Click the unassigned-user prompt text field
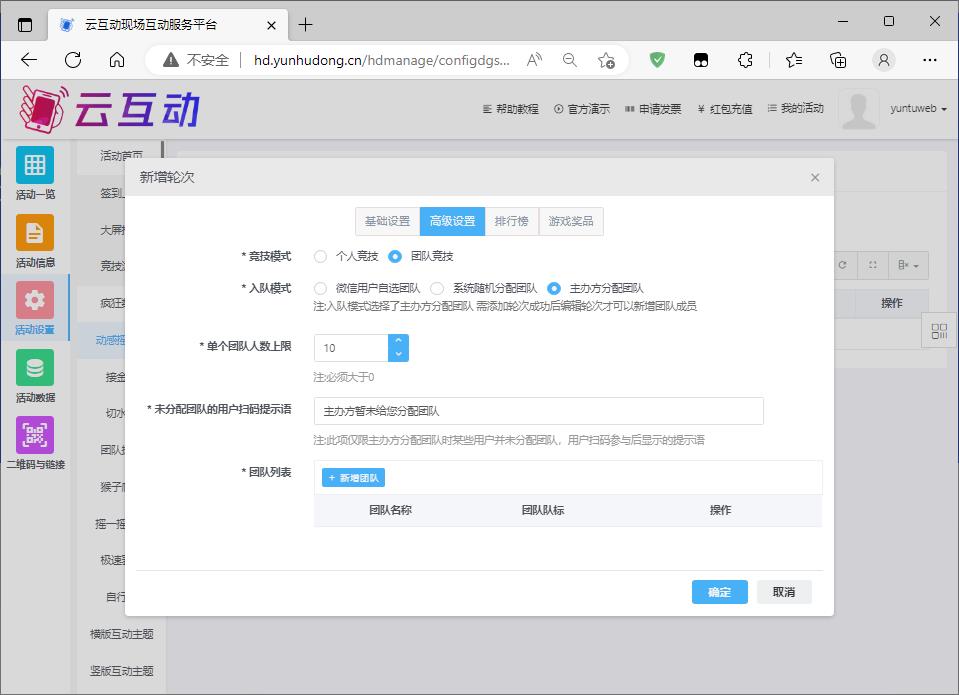959x695 pixels. tap(538, 411)
